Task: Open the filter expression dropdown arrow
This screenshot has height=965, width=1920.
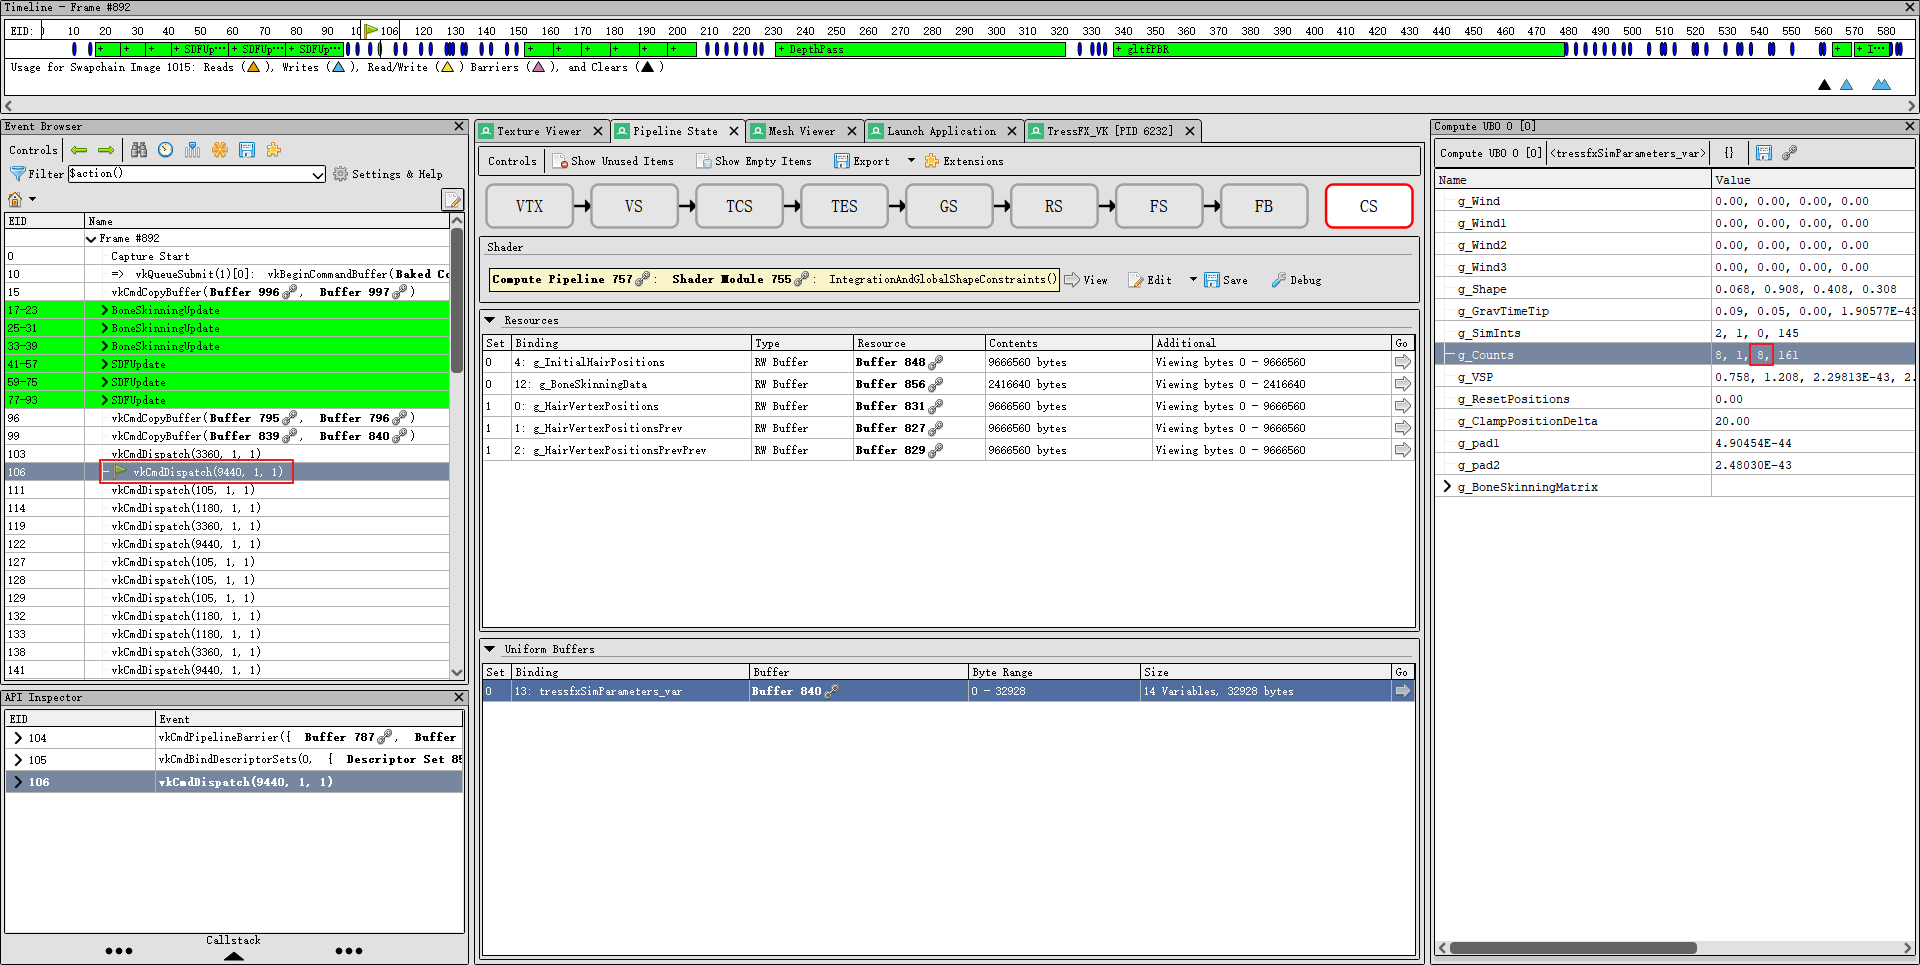Action: pyautogui.click(x=318, y=175)
